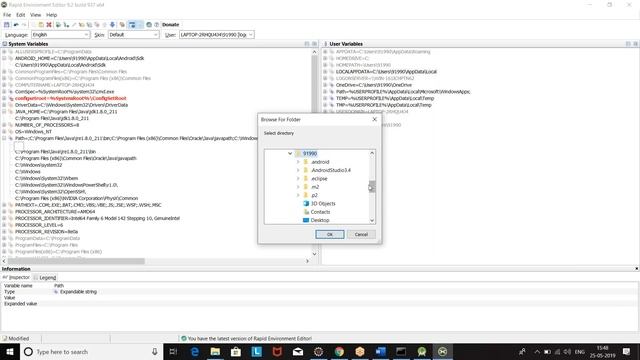Expand the .eclipse folder in dialog
This screenshot has width=640, height=360.
(x=298, y=179)
